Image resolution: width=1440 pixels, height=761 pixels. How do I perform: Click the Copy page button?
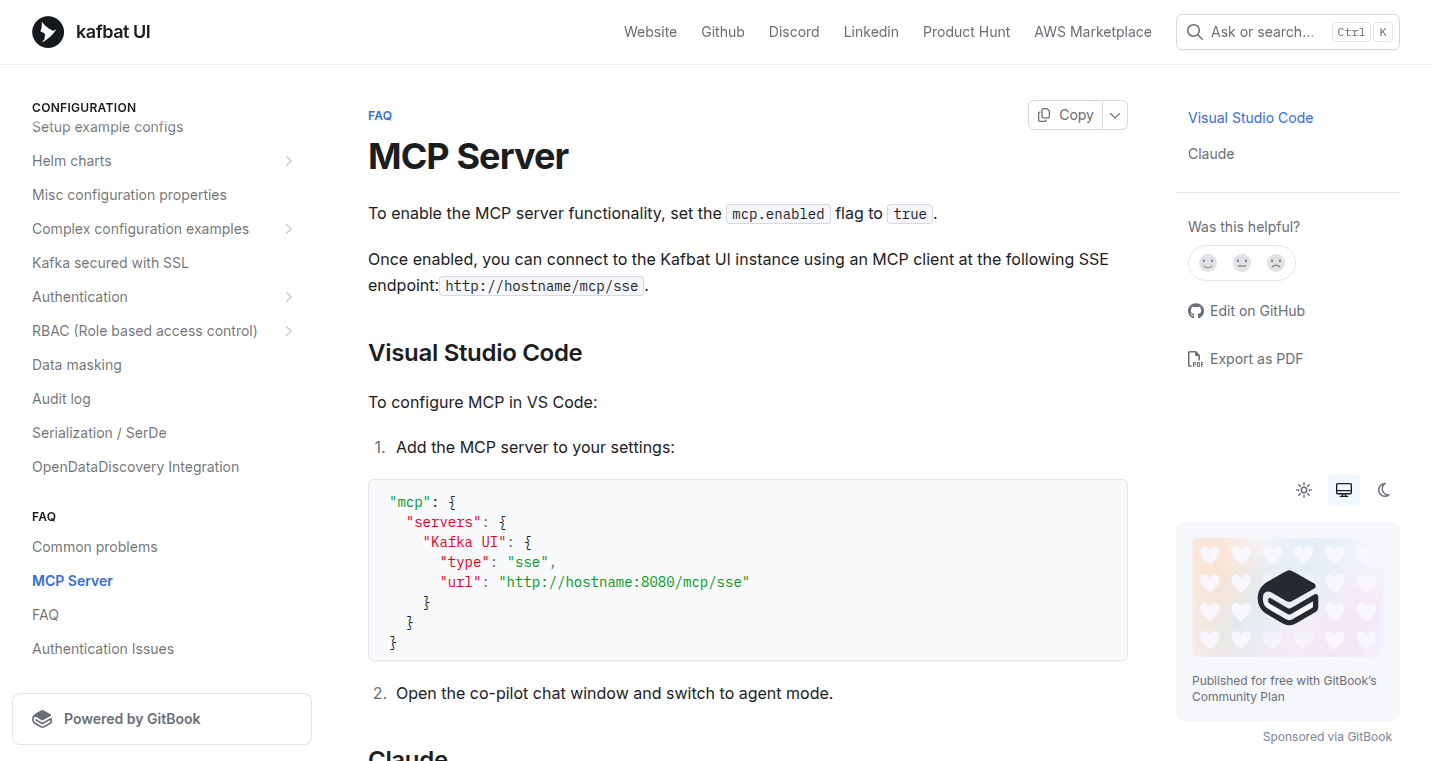point(1066,115)
